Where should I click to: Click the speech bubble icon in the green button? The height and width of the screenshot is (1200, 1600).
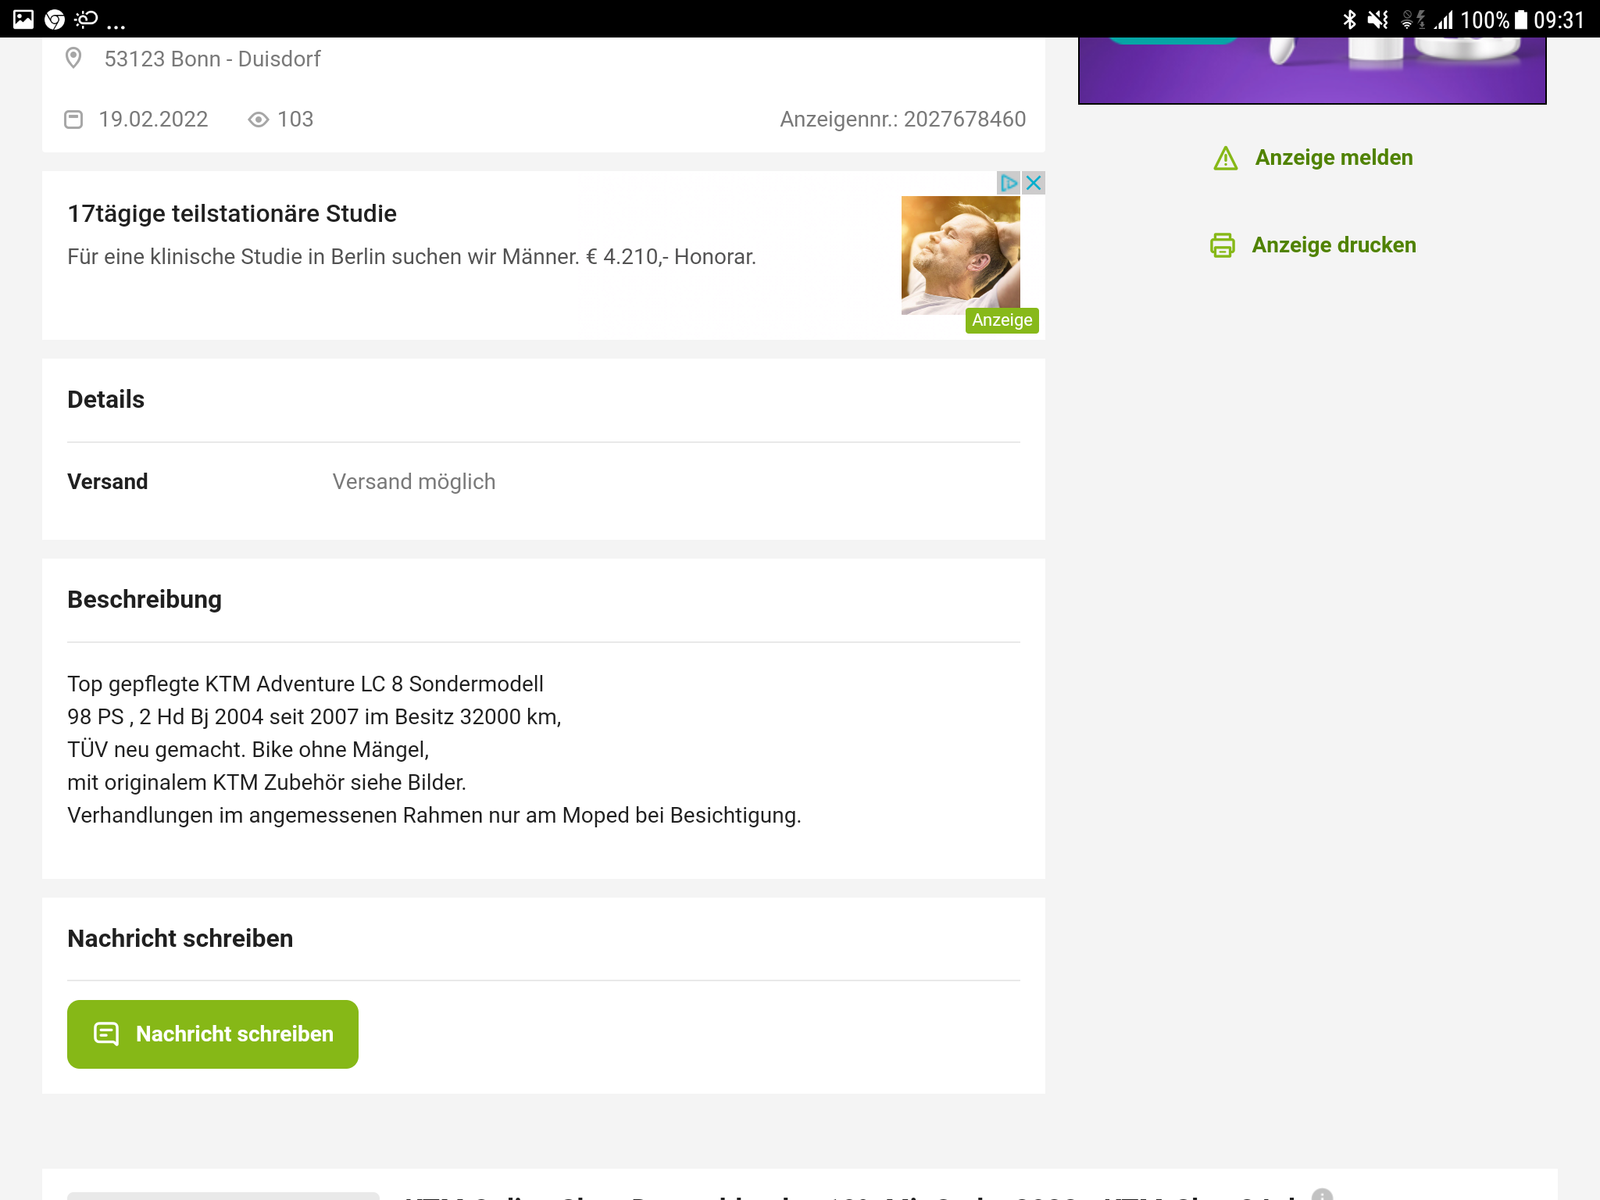pyautogui.click(x=106, y=1033)
